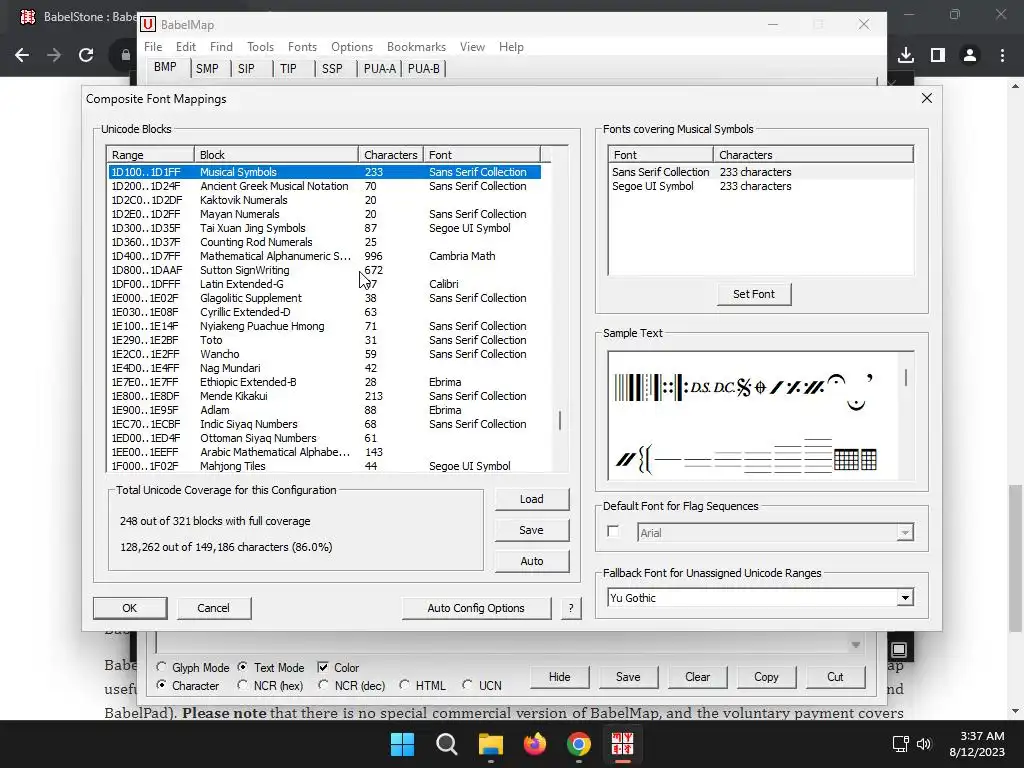The image size is (1024, 768).
Task: Click the BabelMap app icon in title bar
Action: (148, 25)
